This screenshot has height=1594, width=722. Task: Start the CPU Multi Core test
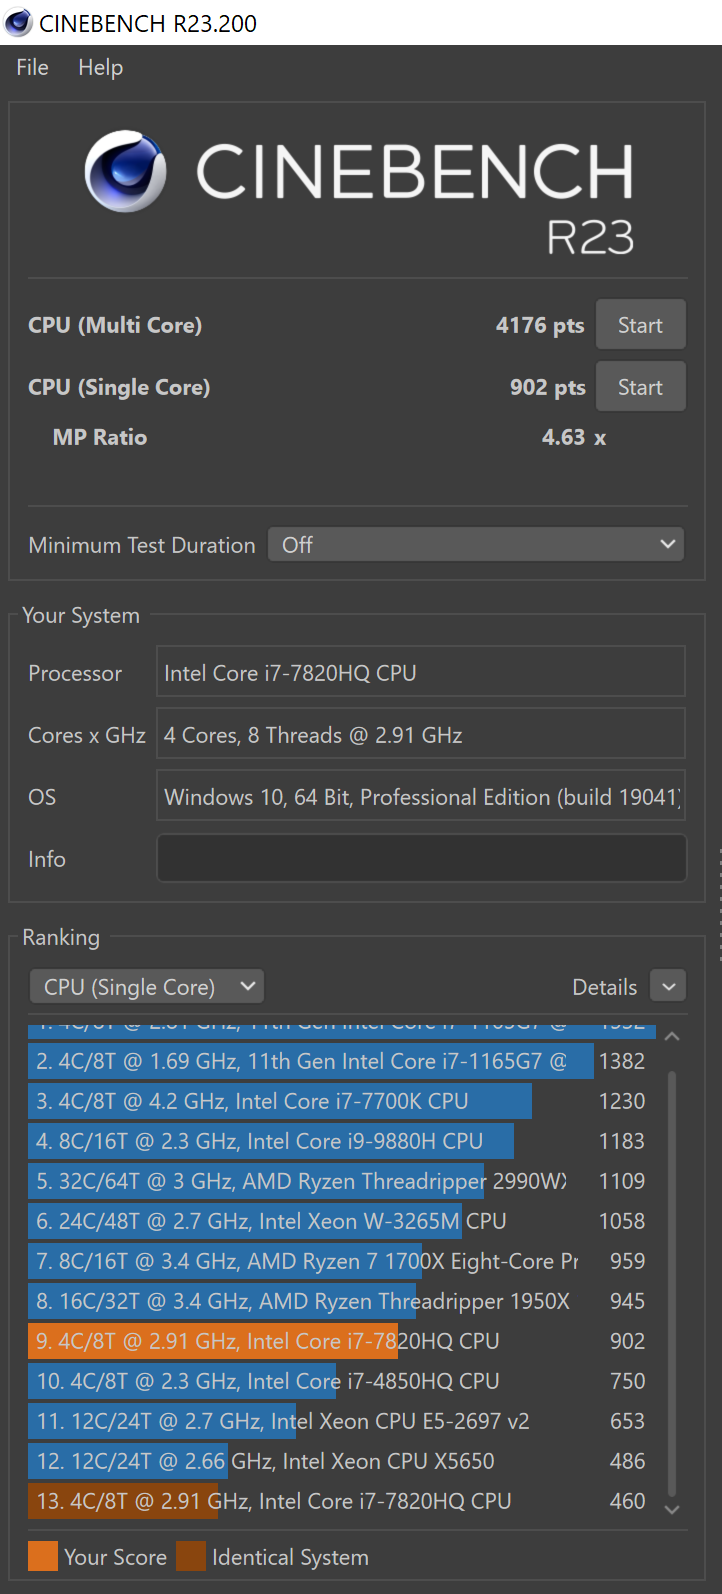640,325
